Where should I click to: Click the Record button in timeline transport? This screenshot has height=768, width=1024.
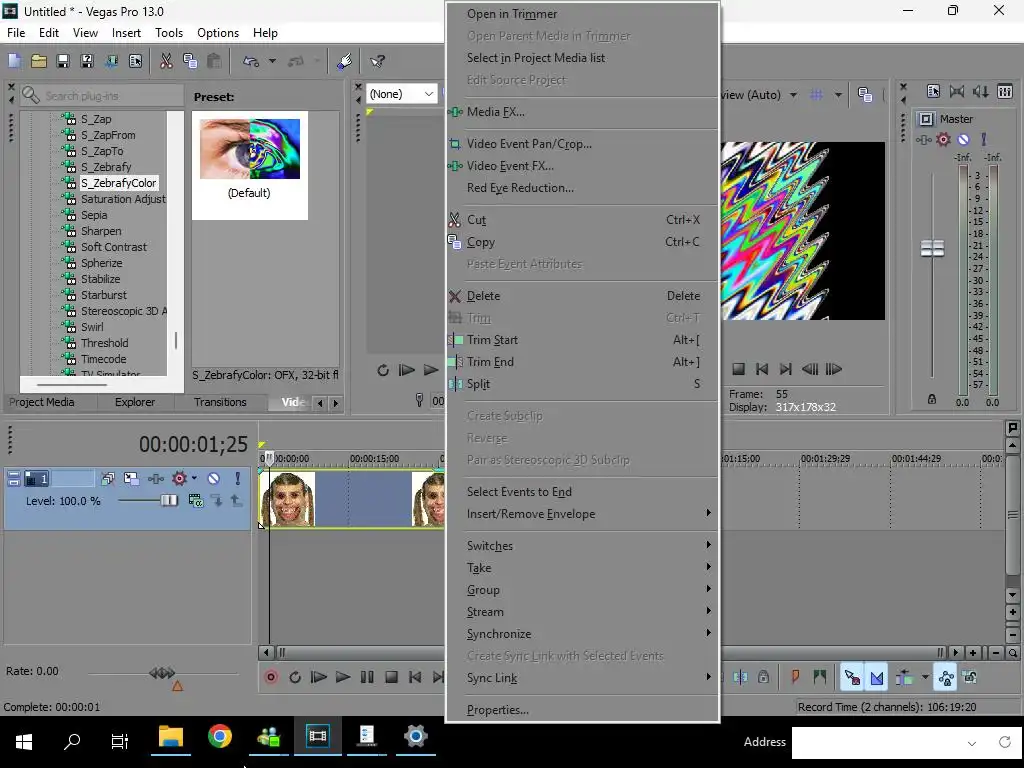270,677
